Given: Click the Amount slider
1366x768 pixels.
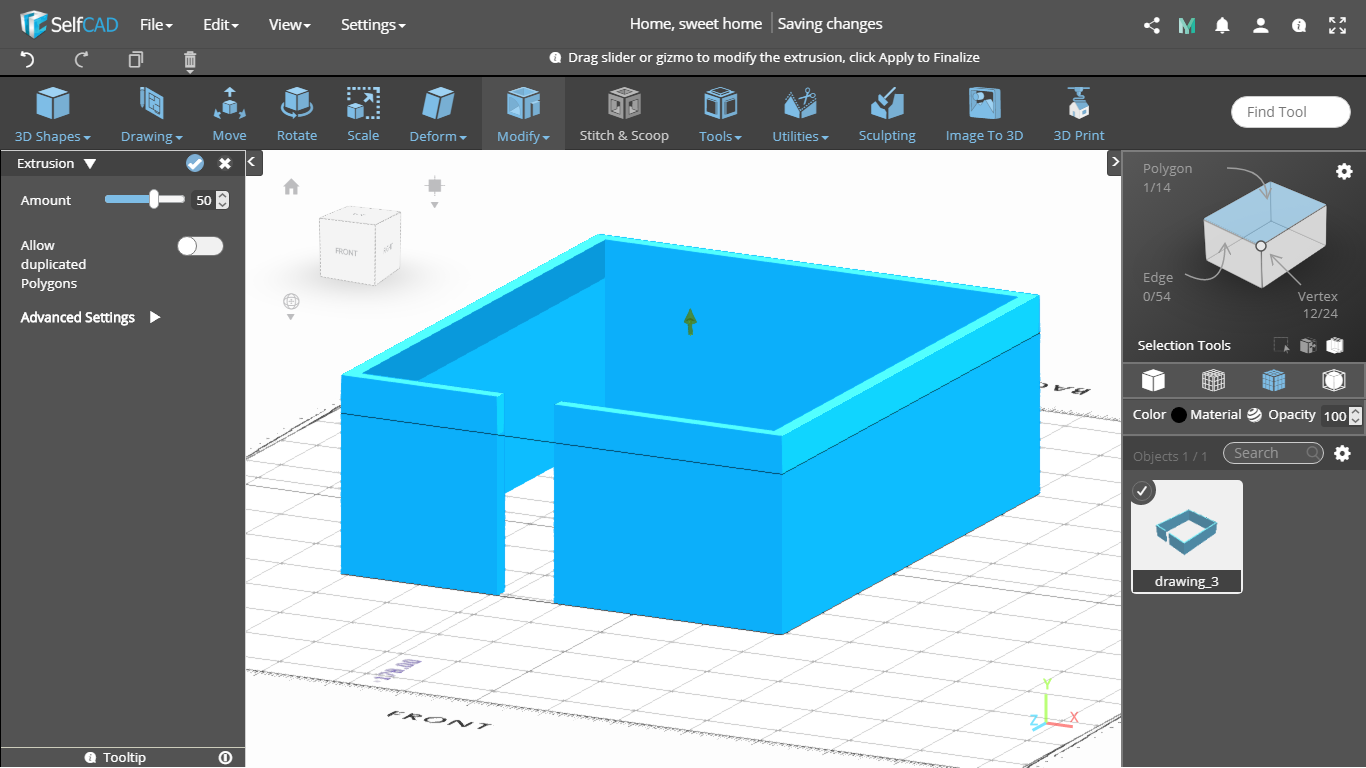Looking at the screenshot, I should click(x=145, y=200).
